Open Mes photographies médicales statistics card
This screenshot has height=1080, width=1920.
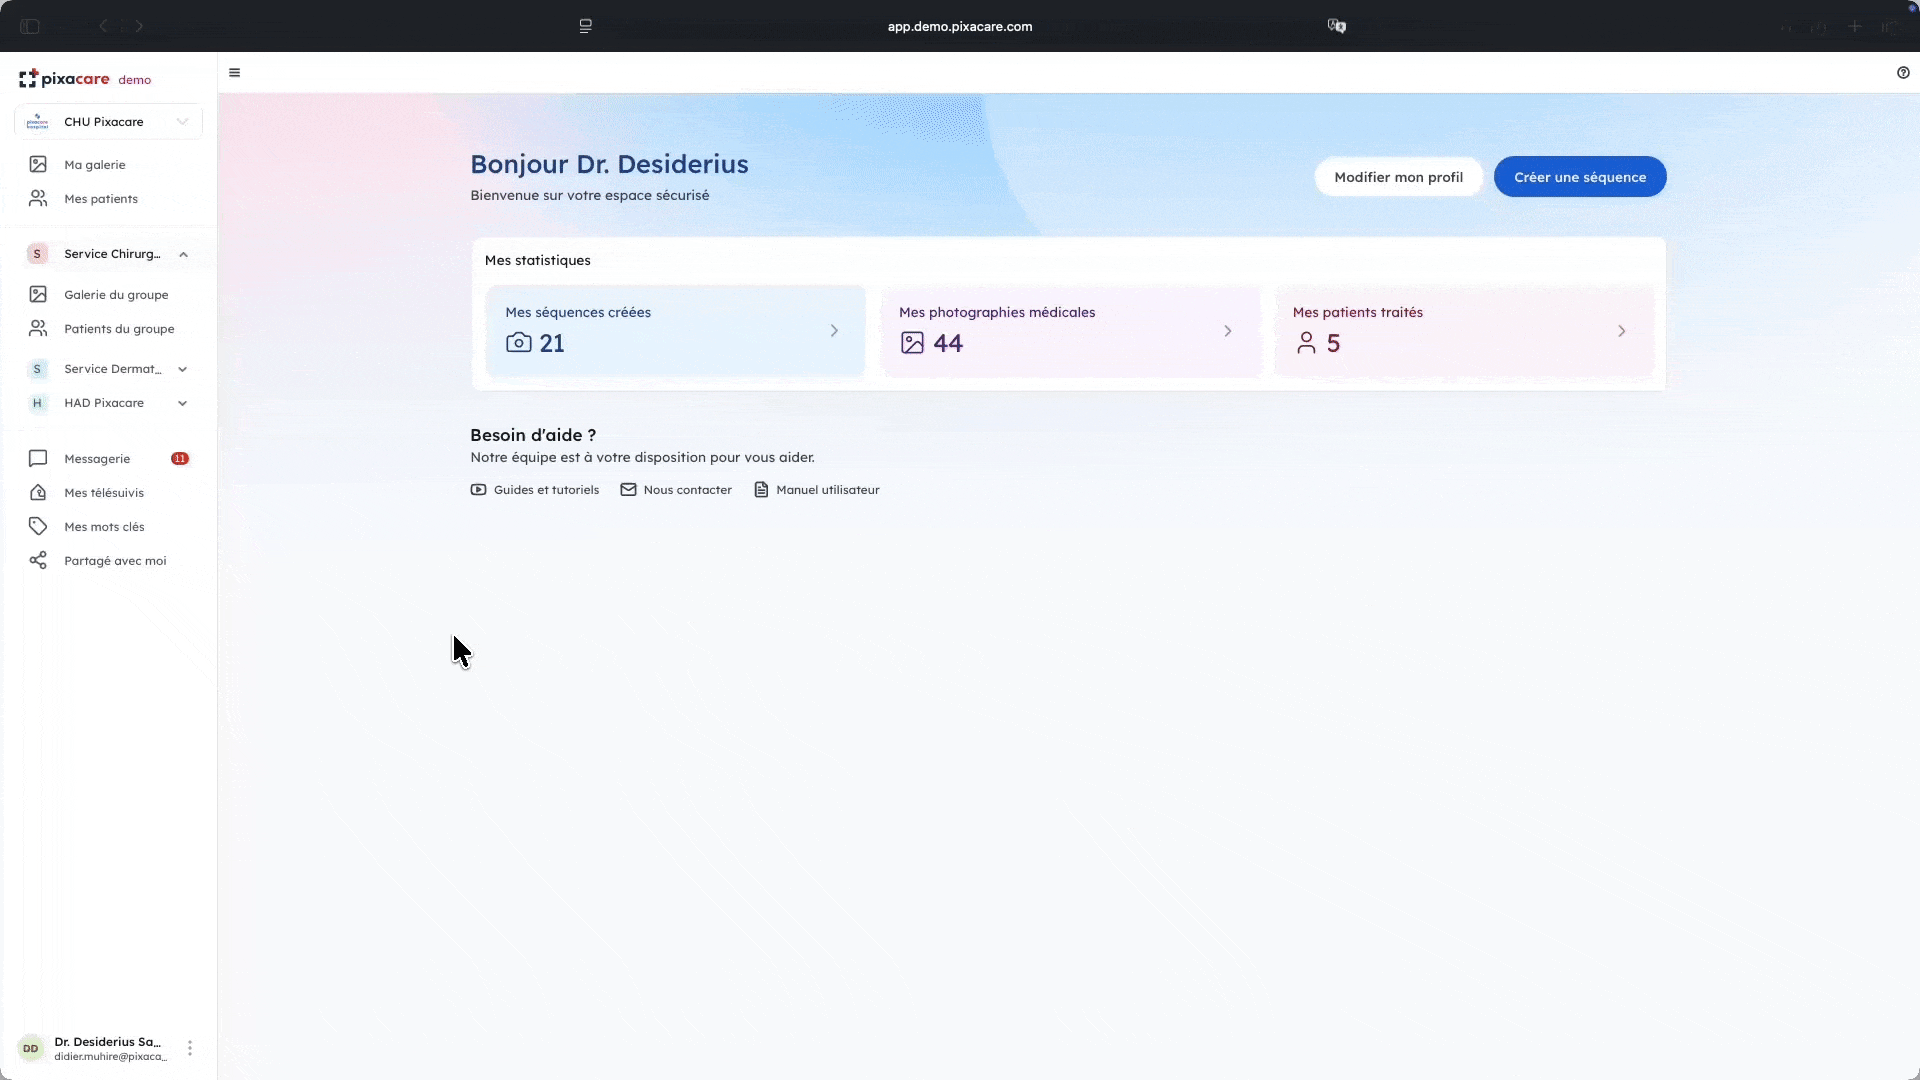tap(1068, 331)
